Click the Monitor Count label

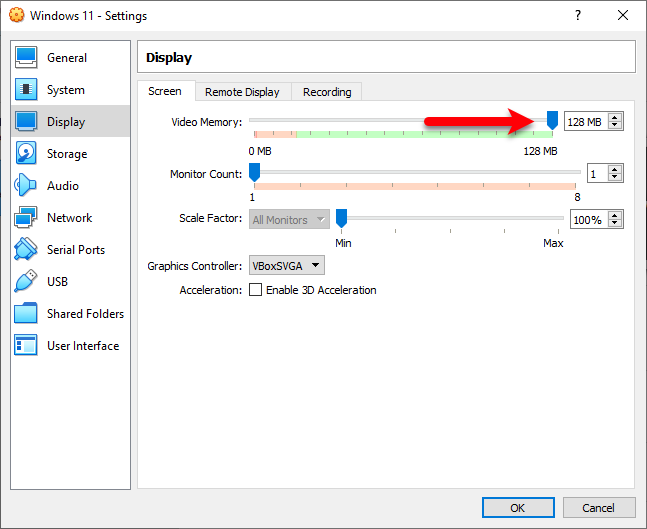[x=206, y=174]
